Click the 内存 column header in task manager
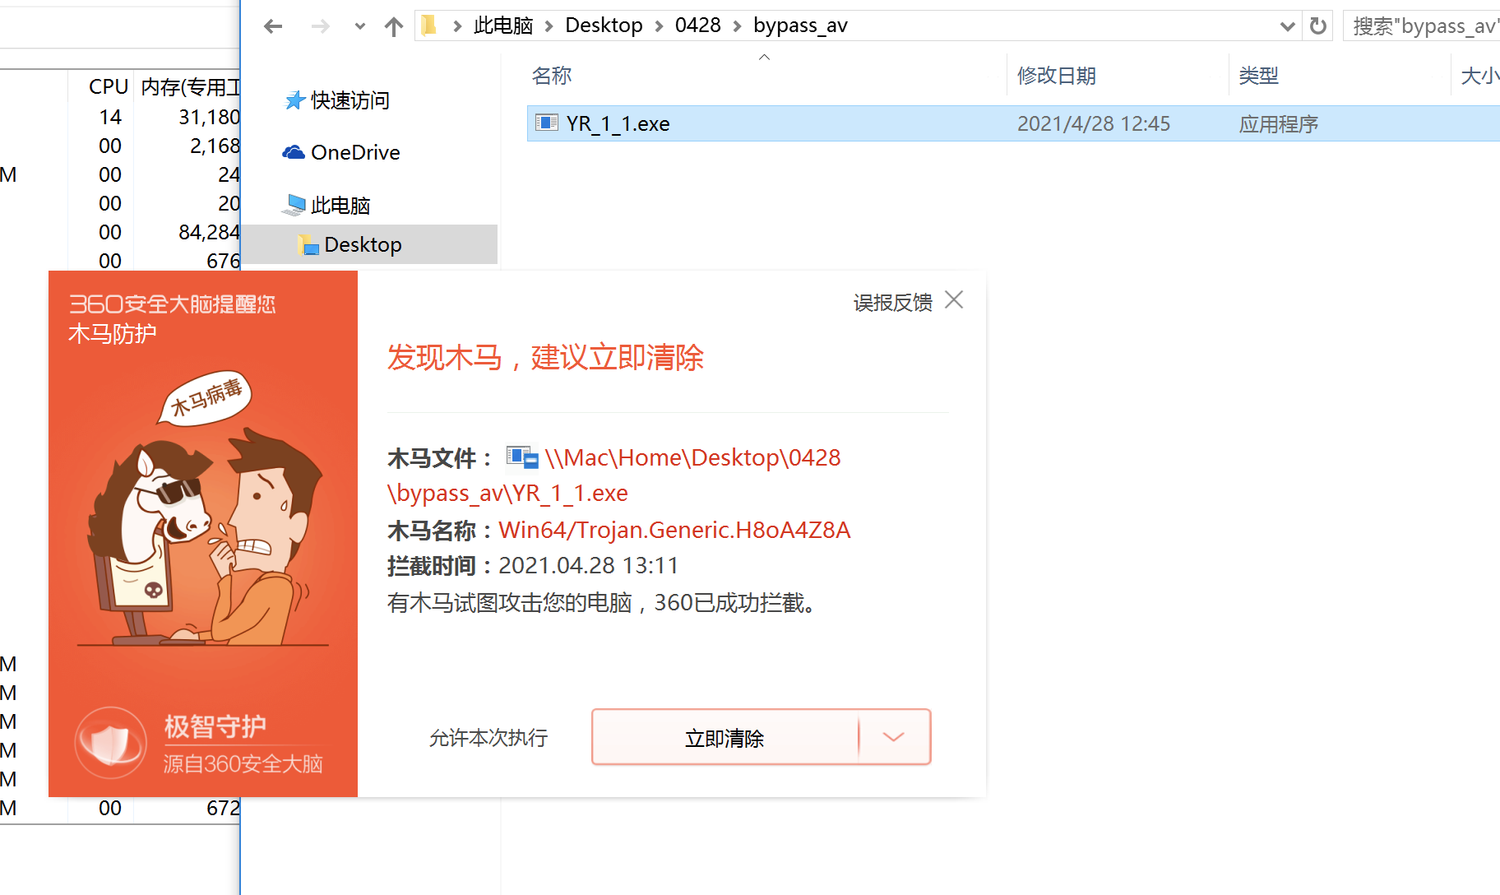 point(190,87)
